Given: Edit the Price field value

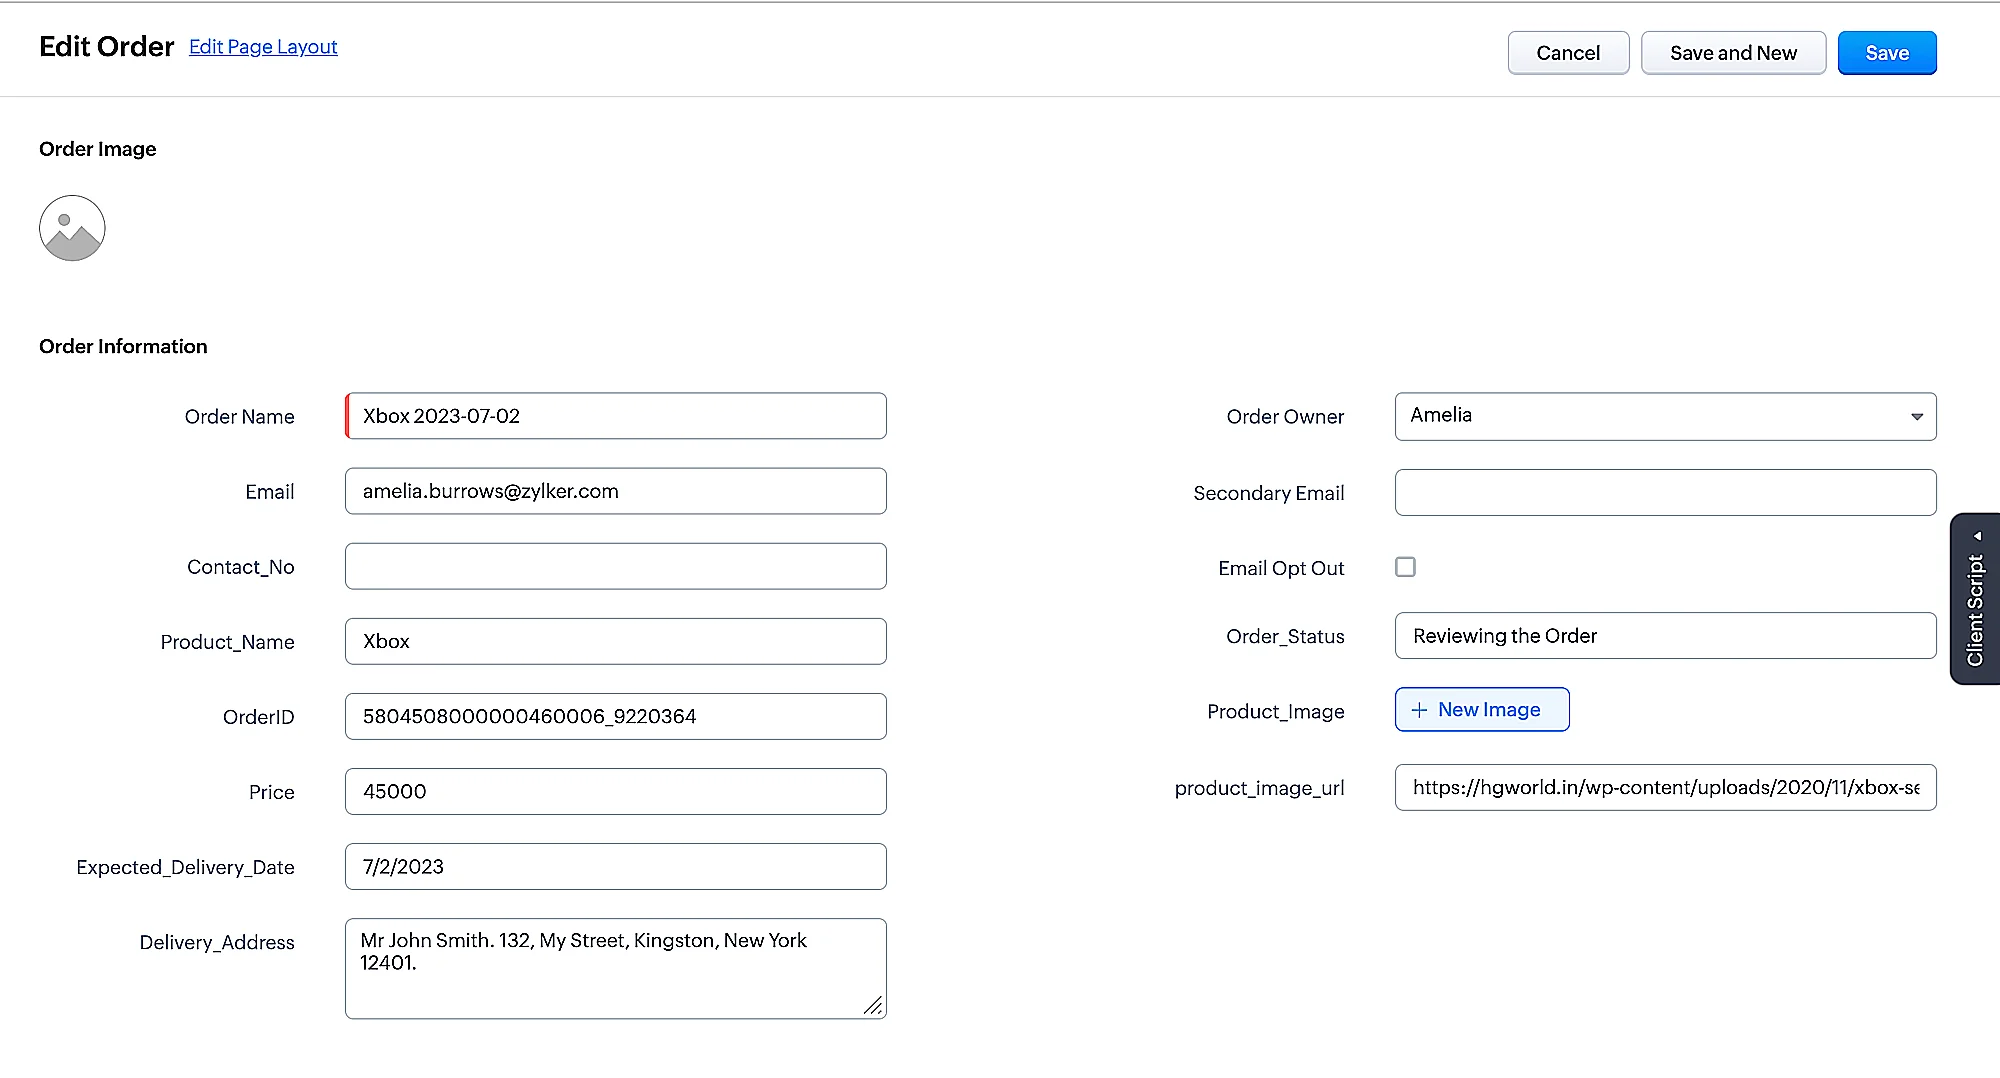Looking at the screenshot, I should coord(615,791).
